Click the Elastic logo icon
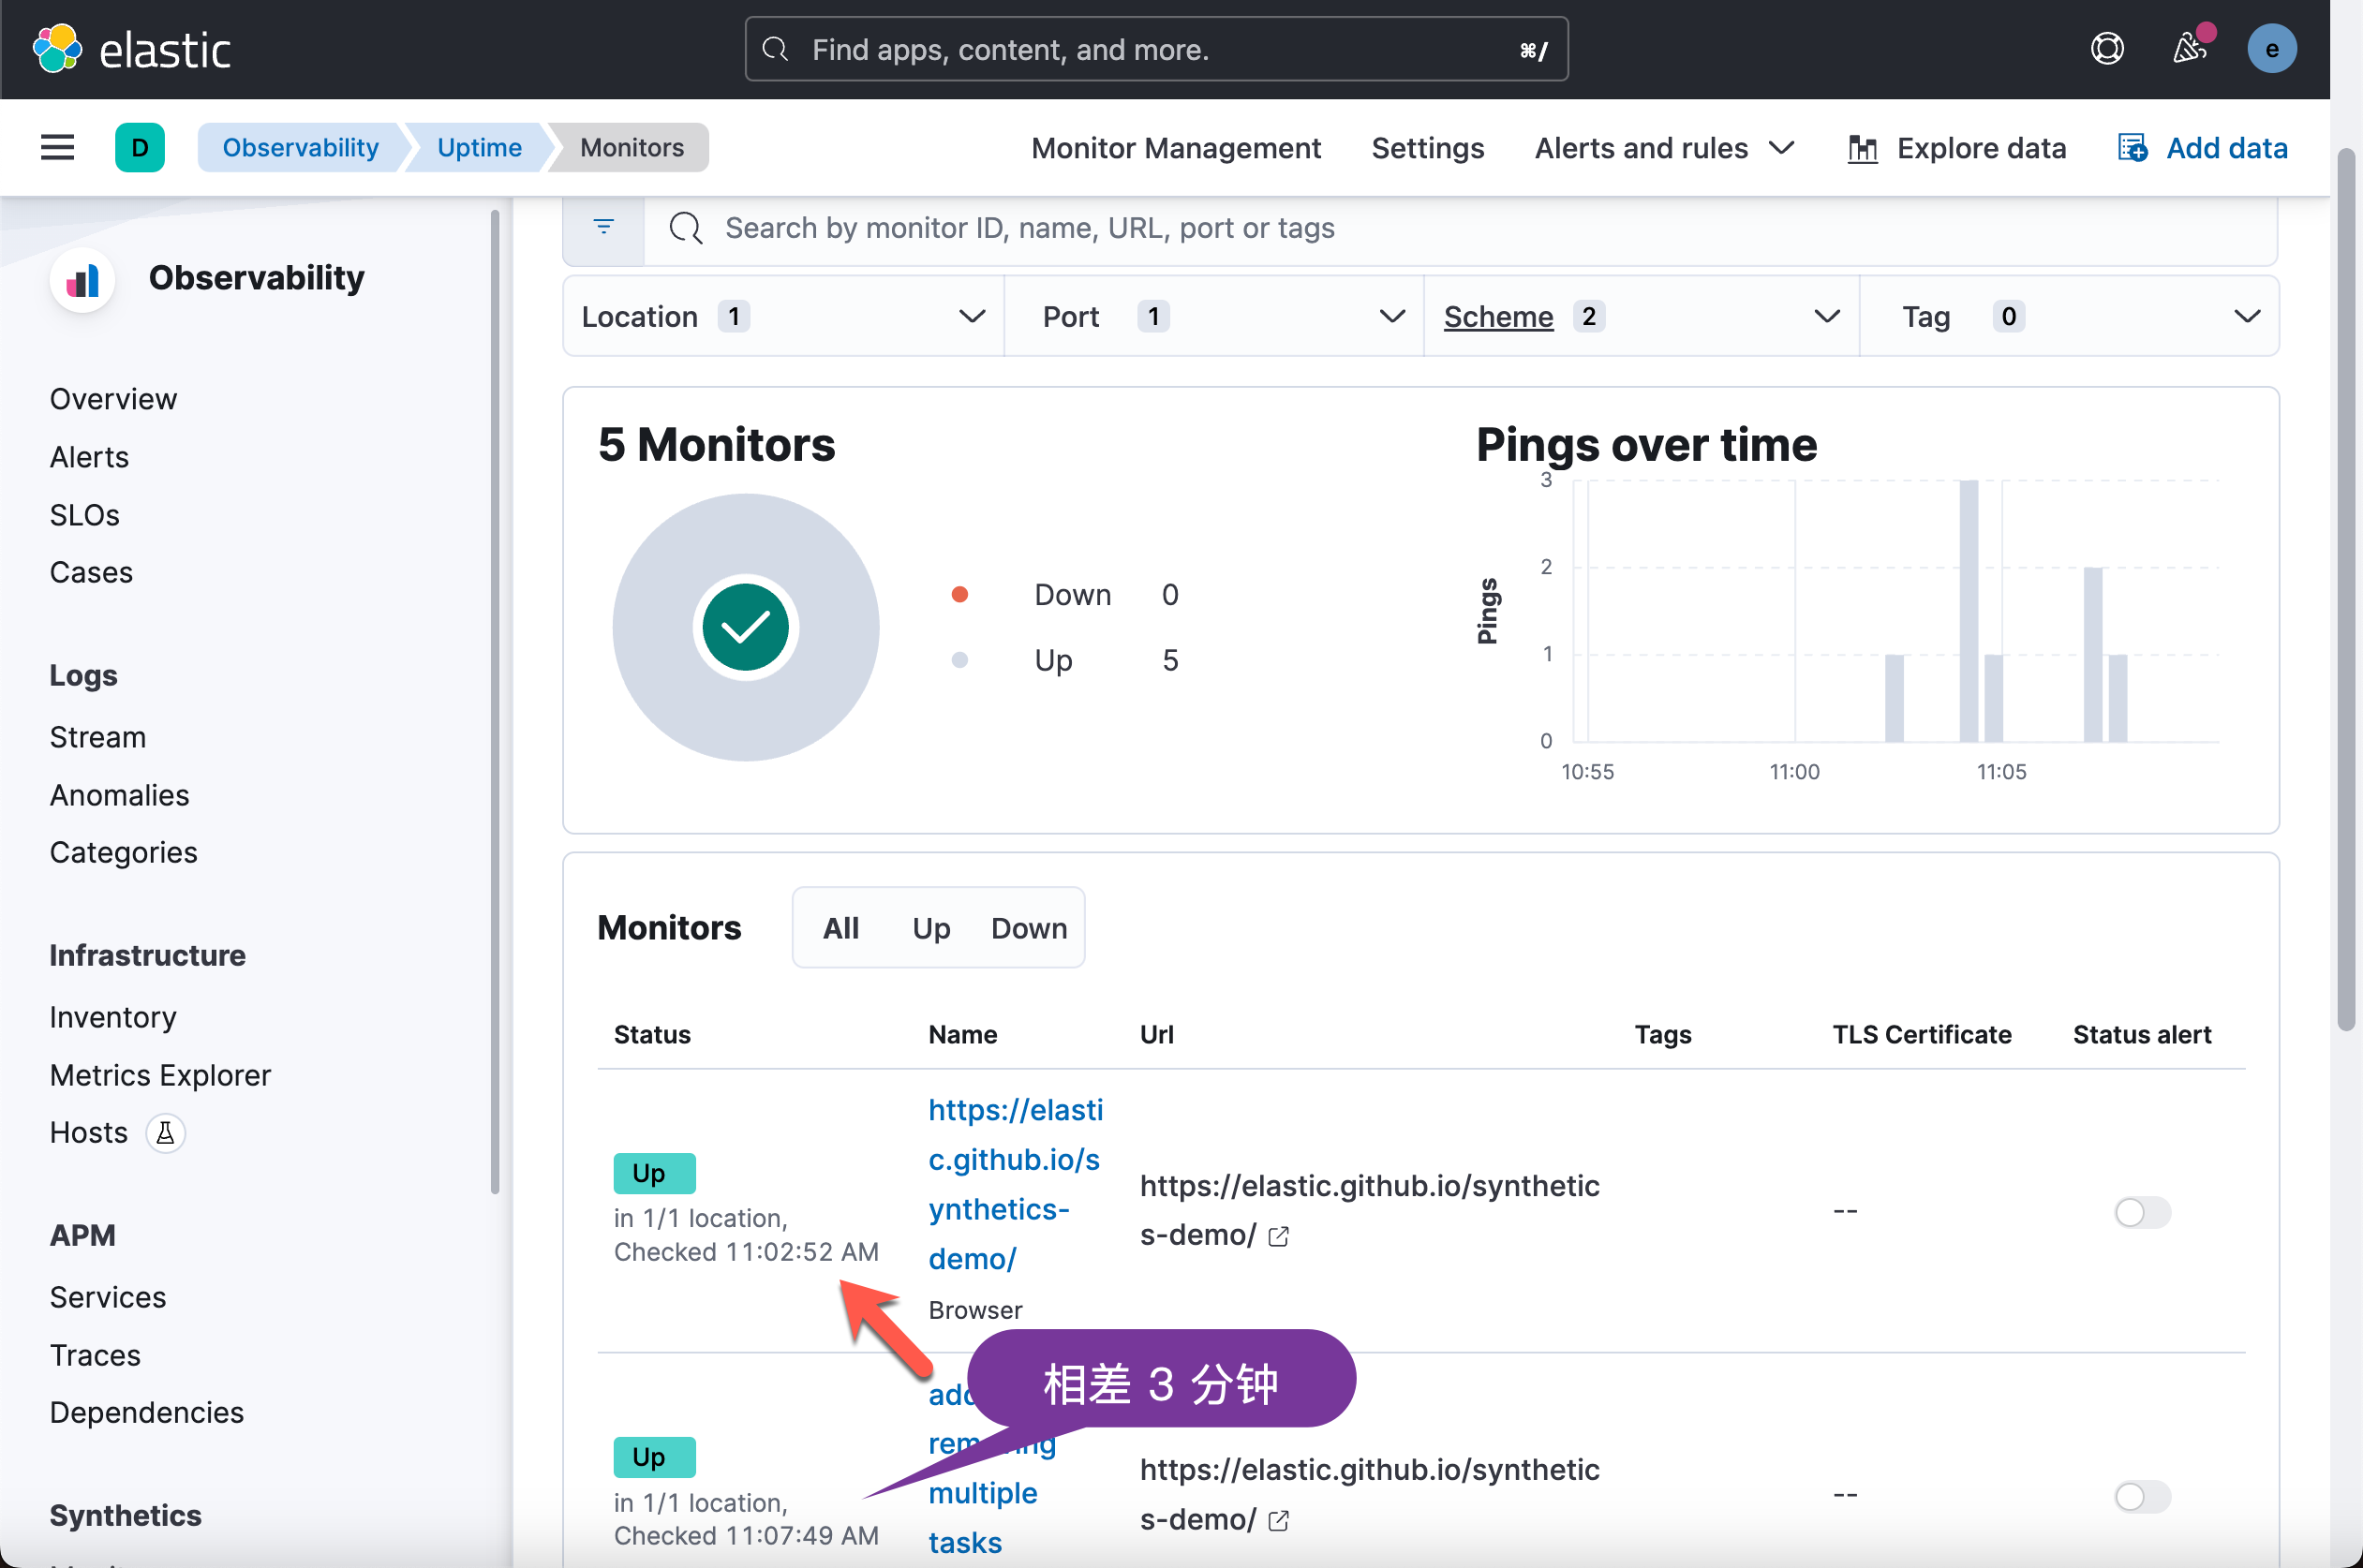The height and width of the screenshot is (1568, 2363). [57, 49]
